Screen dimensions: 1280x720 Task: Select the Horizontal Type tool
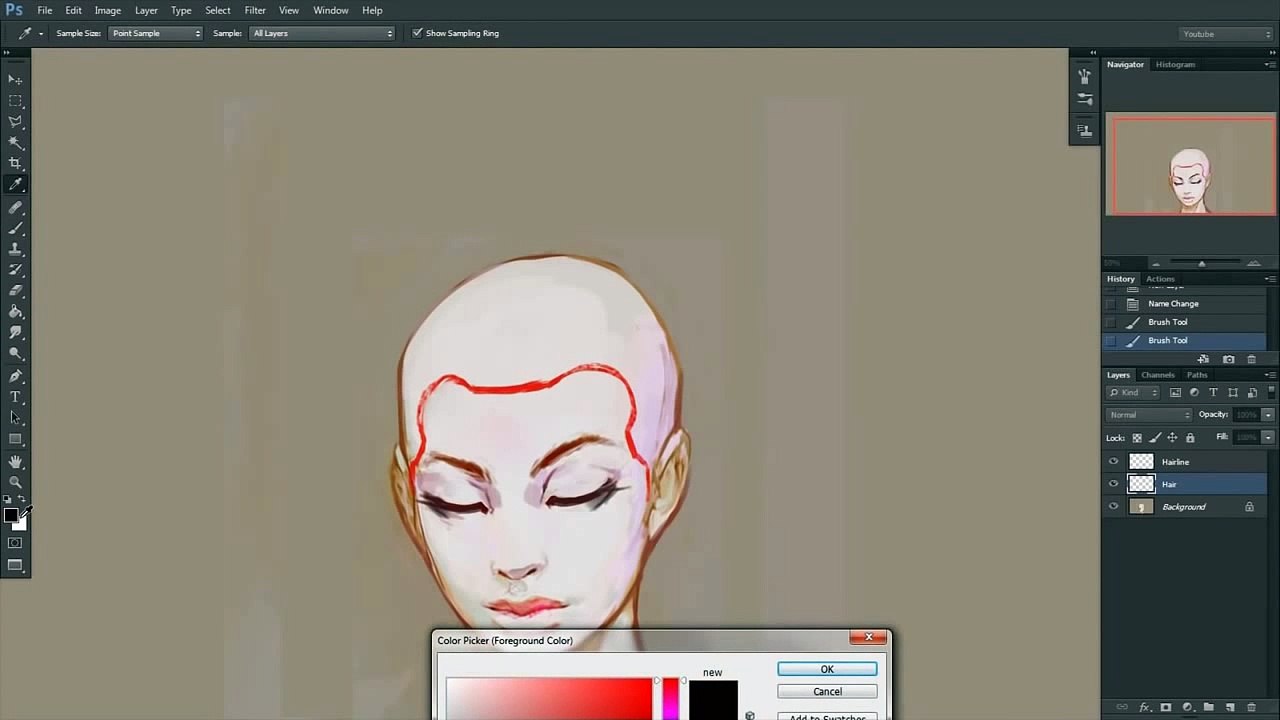(x=15, y=398)
